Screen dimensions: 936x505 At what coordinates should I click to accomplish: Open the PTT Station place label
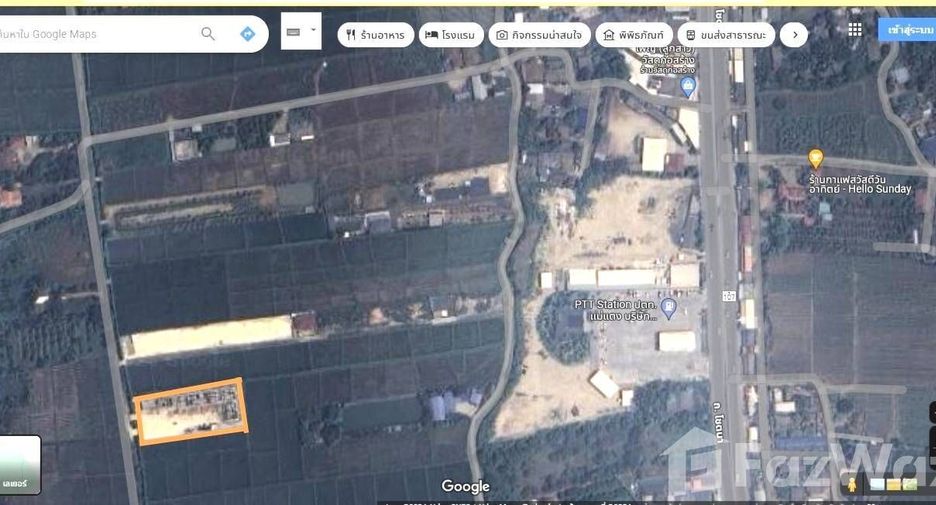point(616,310)
